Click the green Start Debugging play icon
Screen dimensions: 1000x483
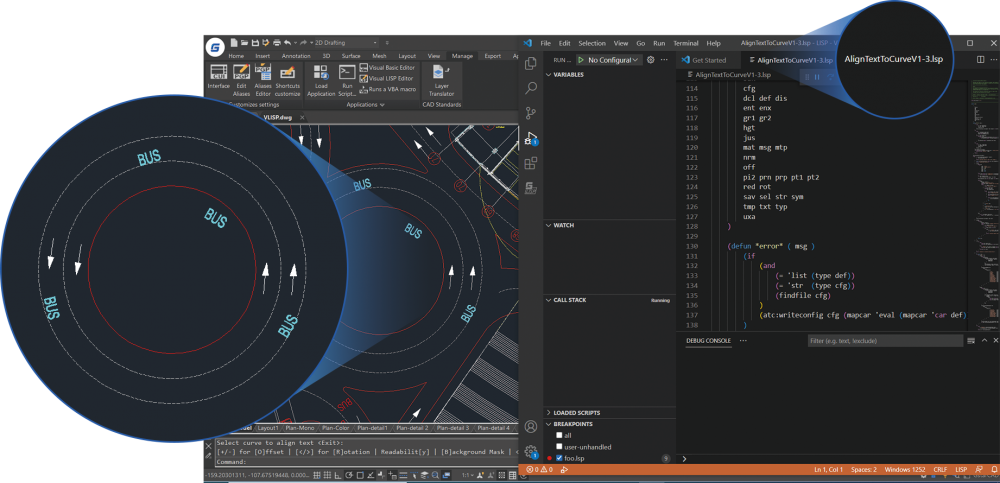580,60
